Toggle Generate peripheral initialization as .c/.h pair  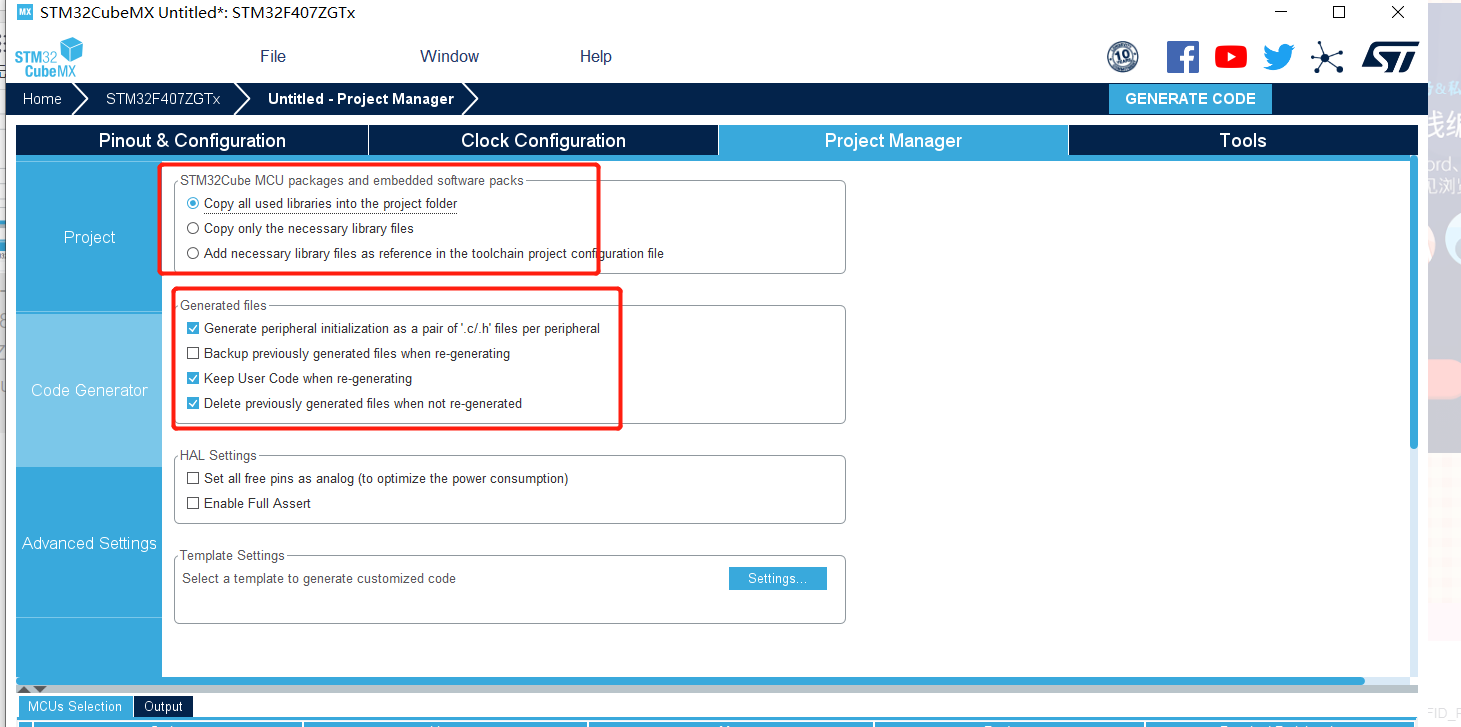193,328
